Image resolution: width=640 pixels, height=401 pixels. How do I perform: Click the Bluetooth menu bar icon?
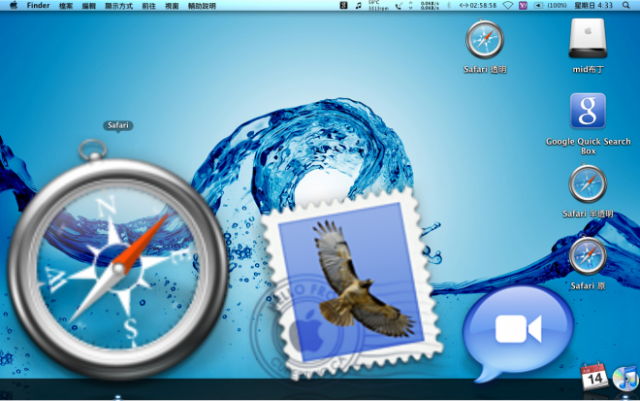point(449,5)
